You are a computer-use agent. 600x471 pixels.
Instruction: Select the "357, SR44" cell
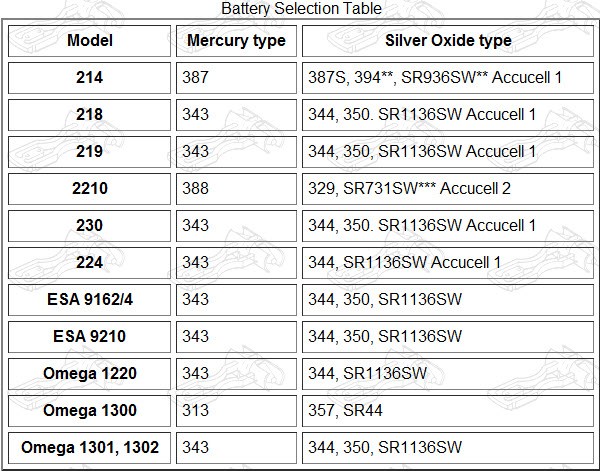[x=448, y=411]
